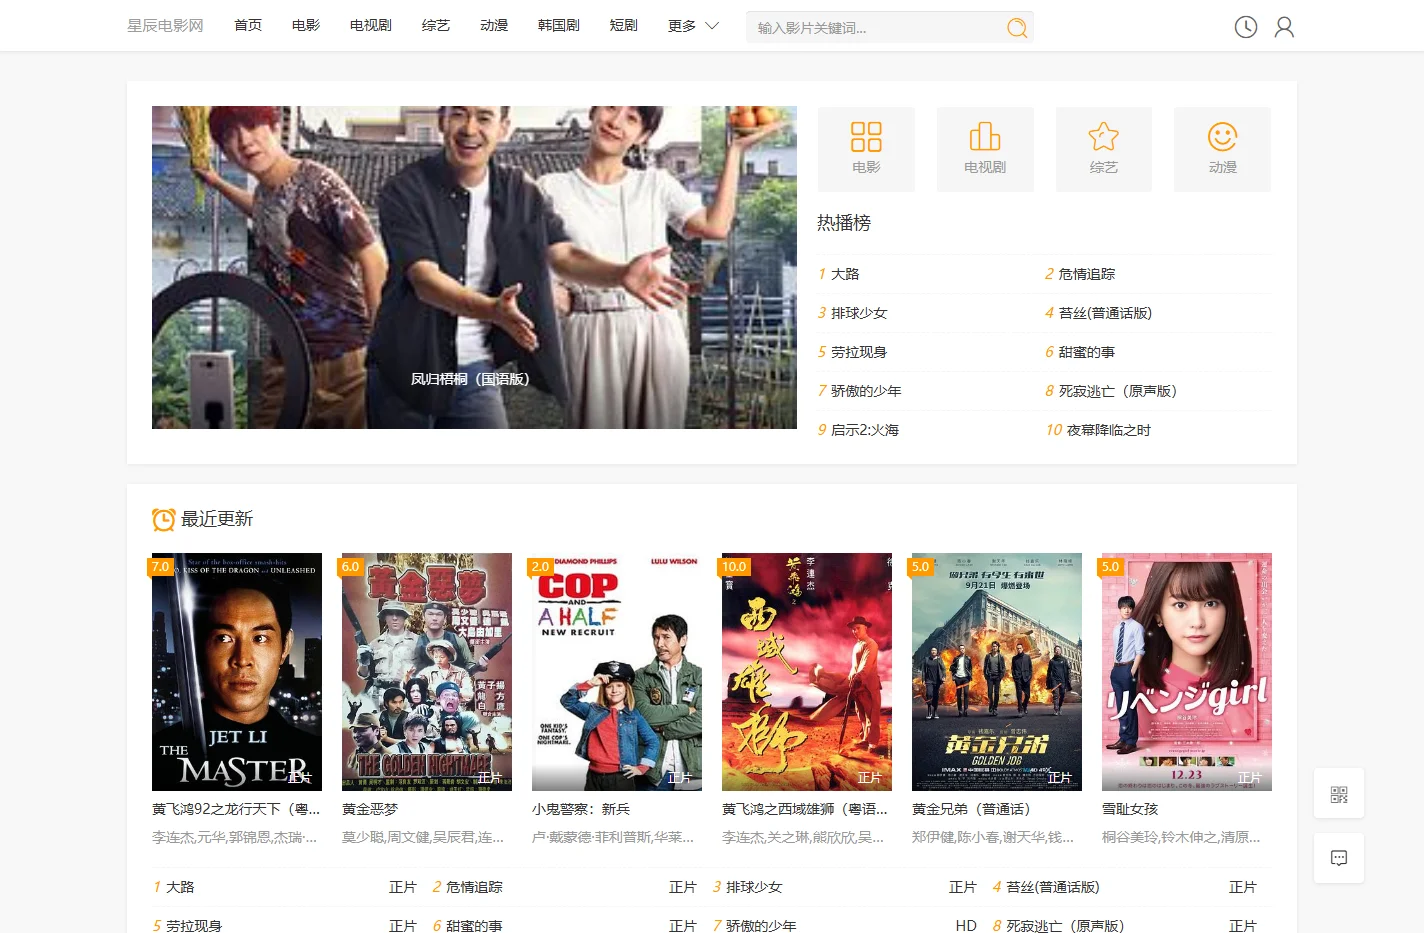Open 短剧 in top navigation

click(x=624, y=26)
